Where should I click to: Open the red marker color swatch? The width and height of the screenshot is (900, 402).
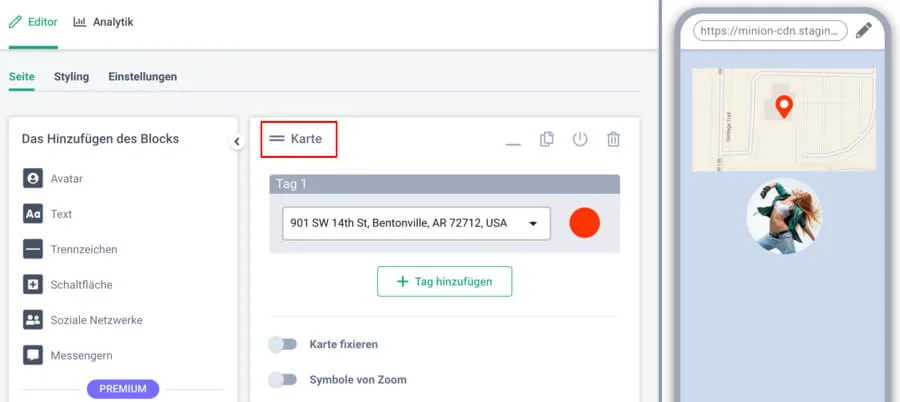click(585, 223)
